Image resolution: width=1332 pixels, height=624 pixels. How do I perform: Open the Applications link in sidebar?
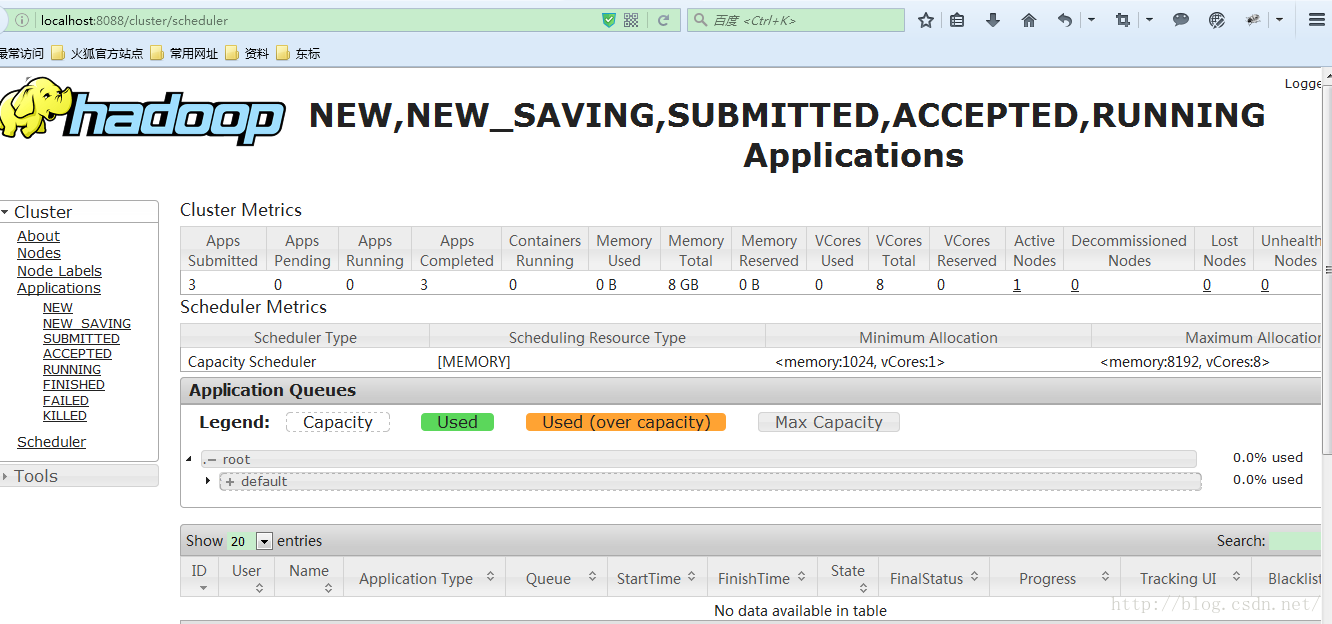(x=59, y=288)
